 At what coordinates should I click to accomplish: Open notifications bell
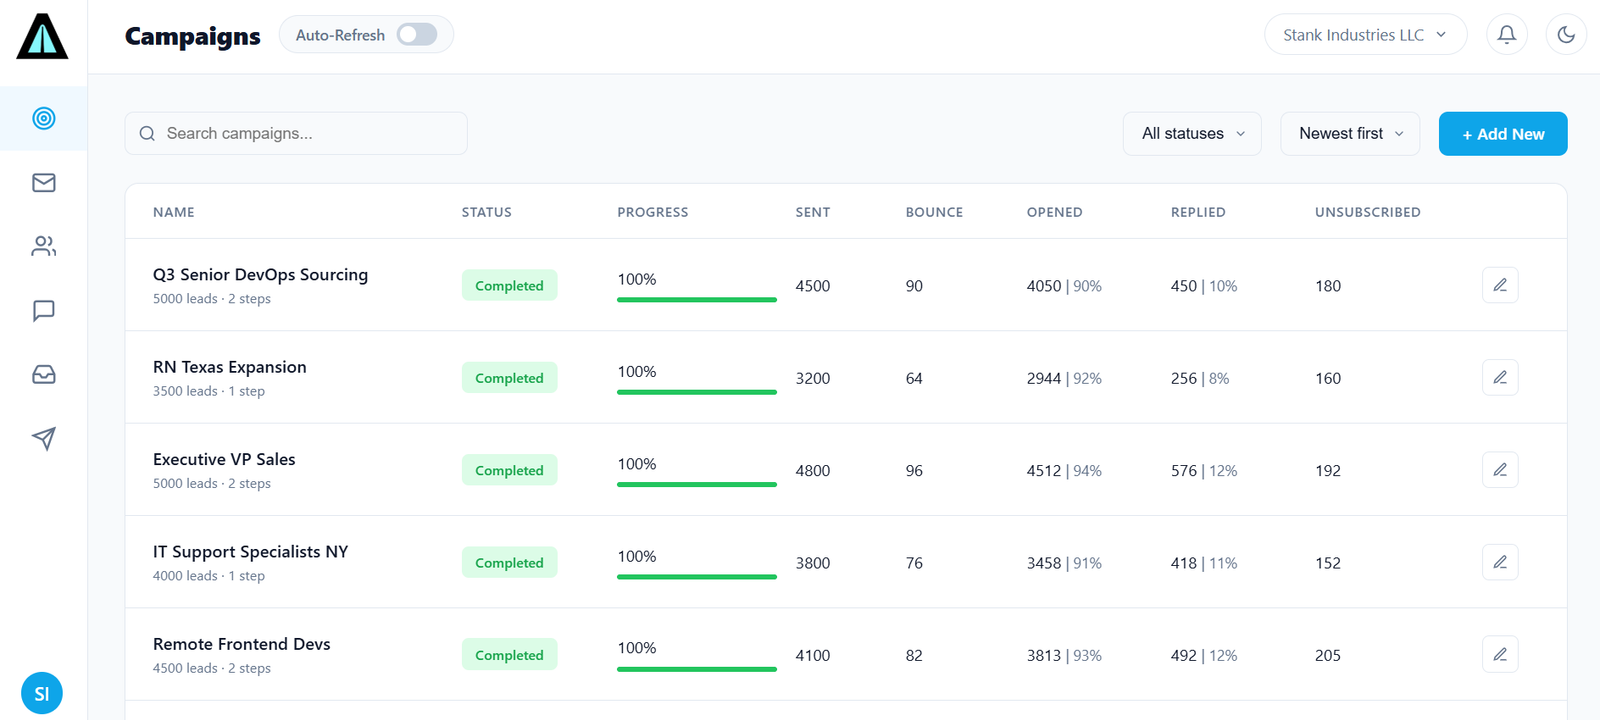[x=1507, y=35]
